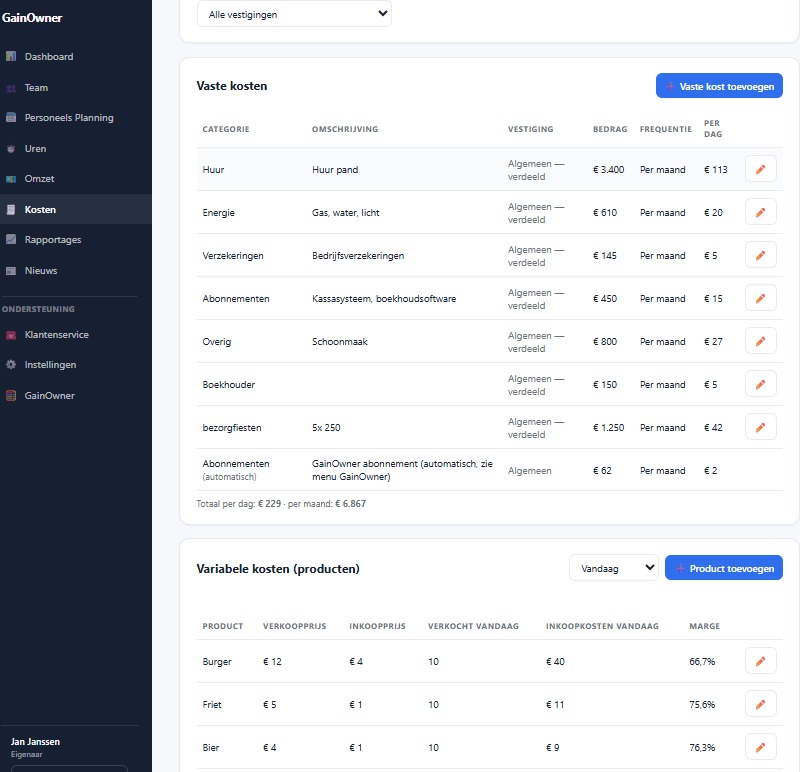This screenshot has width=800, height=772.
Task: Edit the Bier product row
Action: pos(760,746)
